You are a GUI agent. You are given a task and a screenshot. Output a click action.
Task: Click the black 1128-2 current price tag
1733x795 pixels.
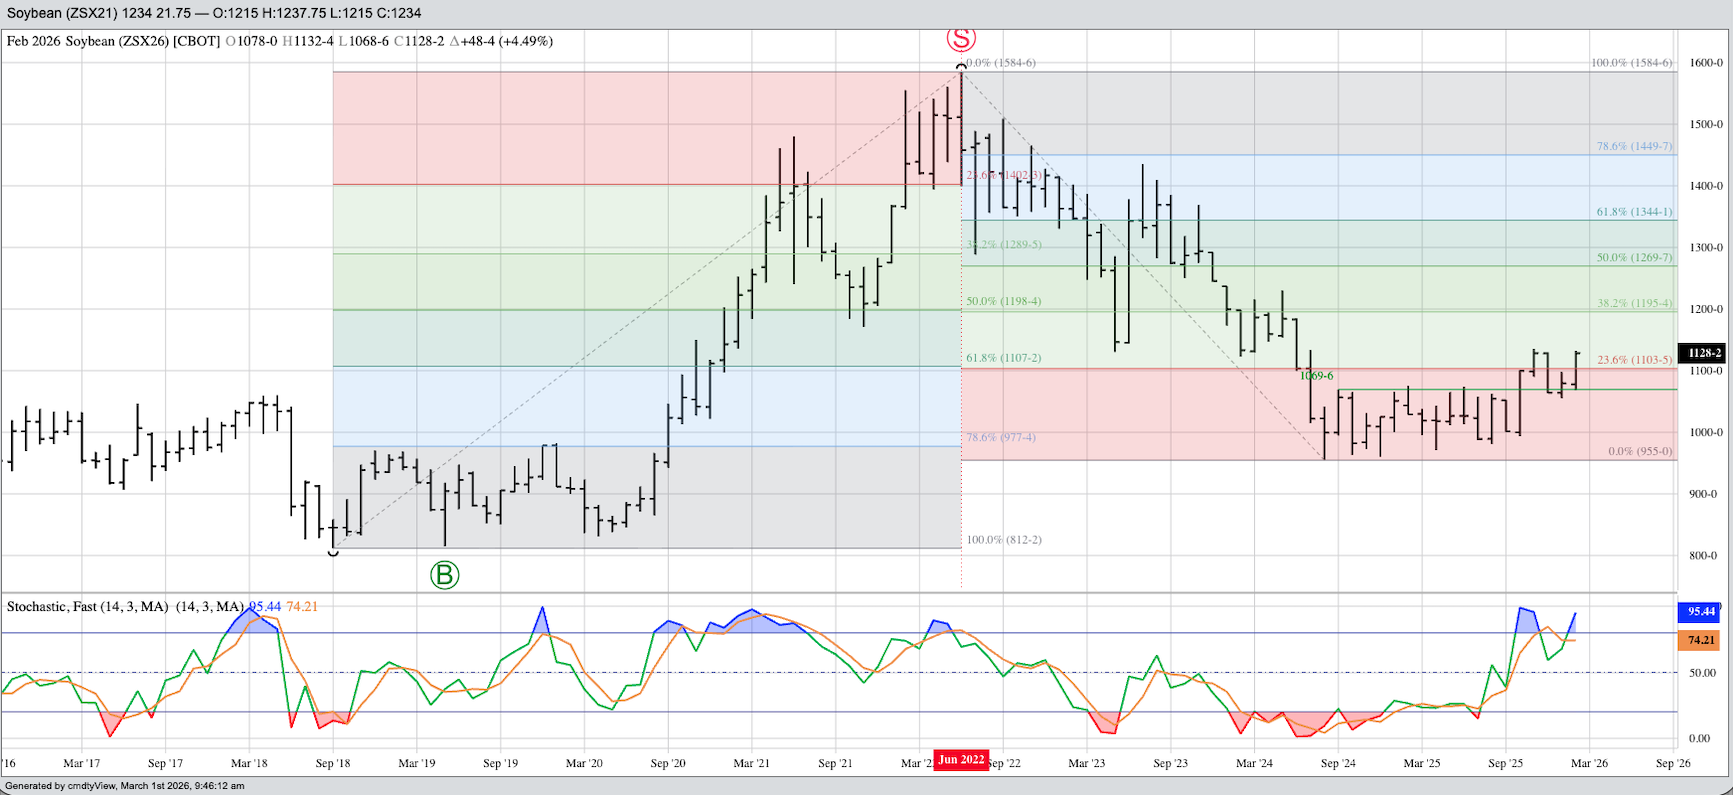(1703, 353)
